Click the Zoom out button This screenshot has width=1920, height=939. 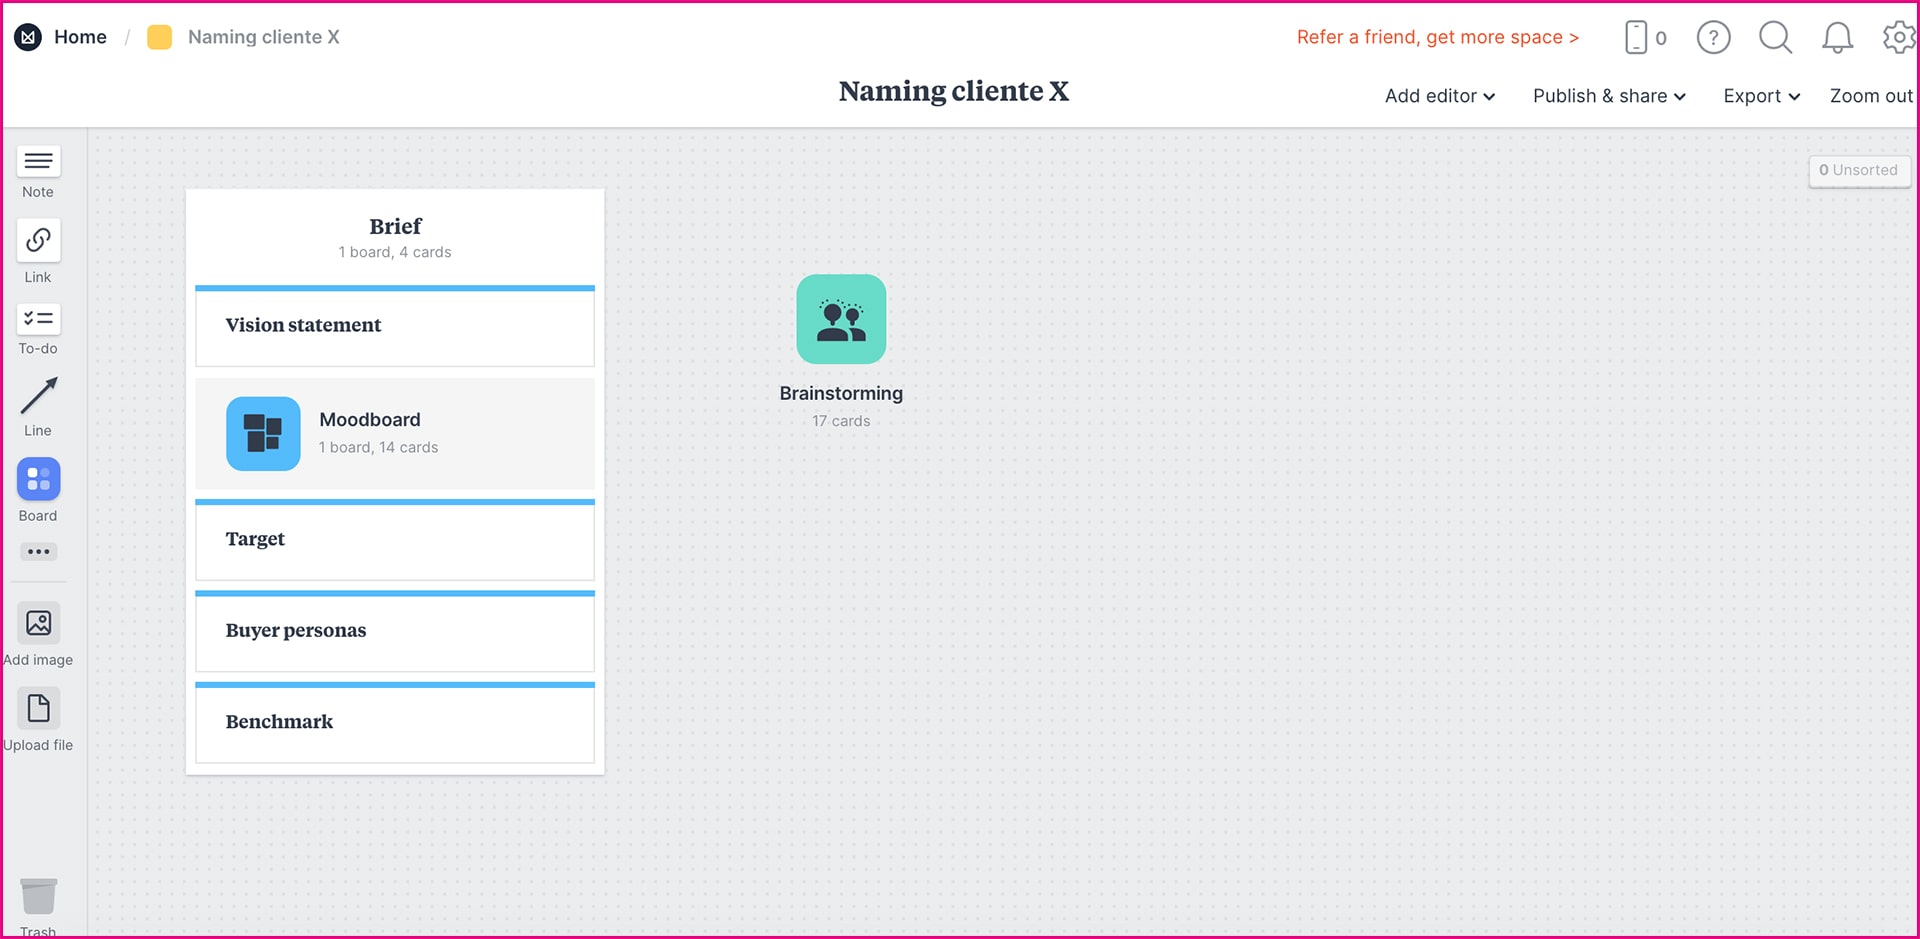[1870, 96]
